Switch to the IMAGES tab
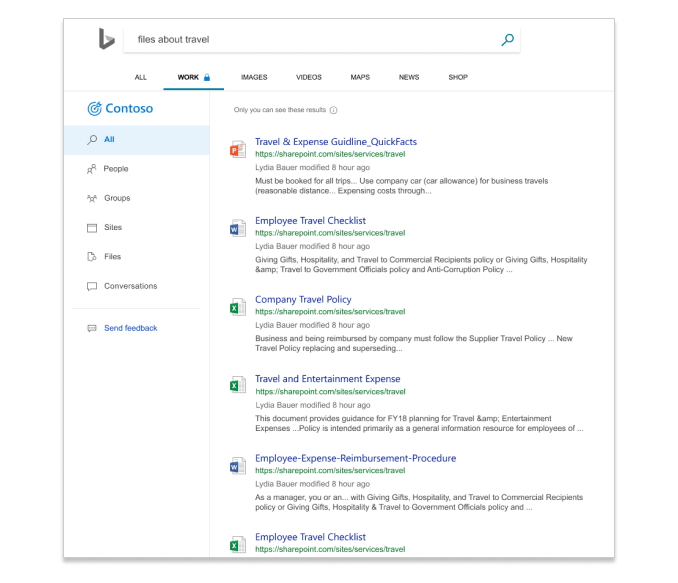The height and width of the screenshot is (583, 678). pyautogui.click(x=254, y=77)
